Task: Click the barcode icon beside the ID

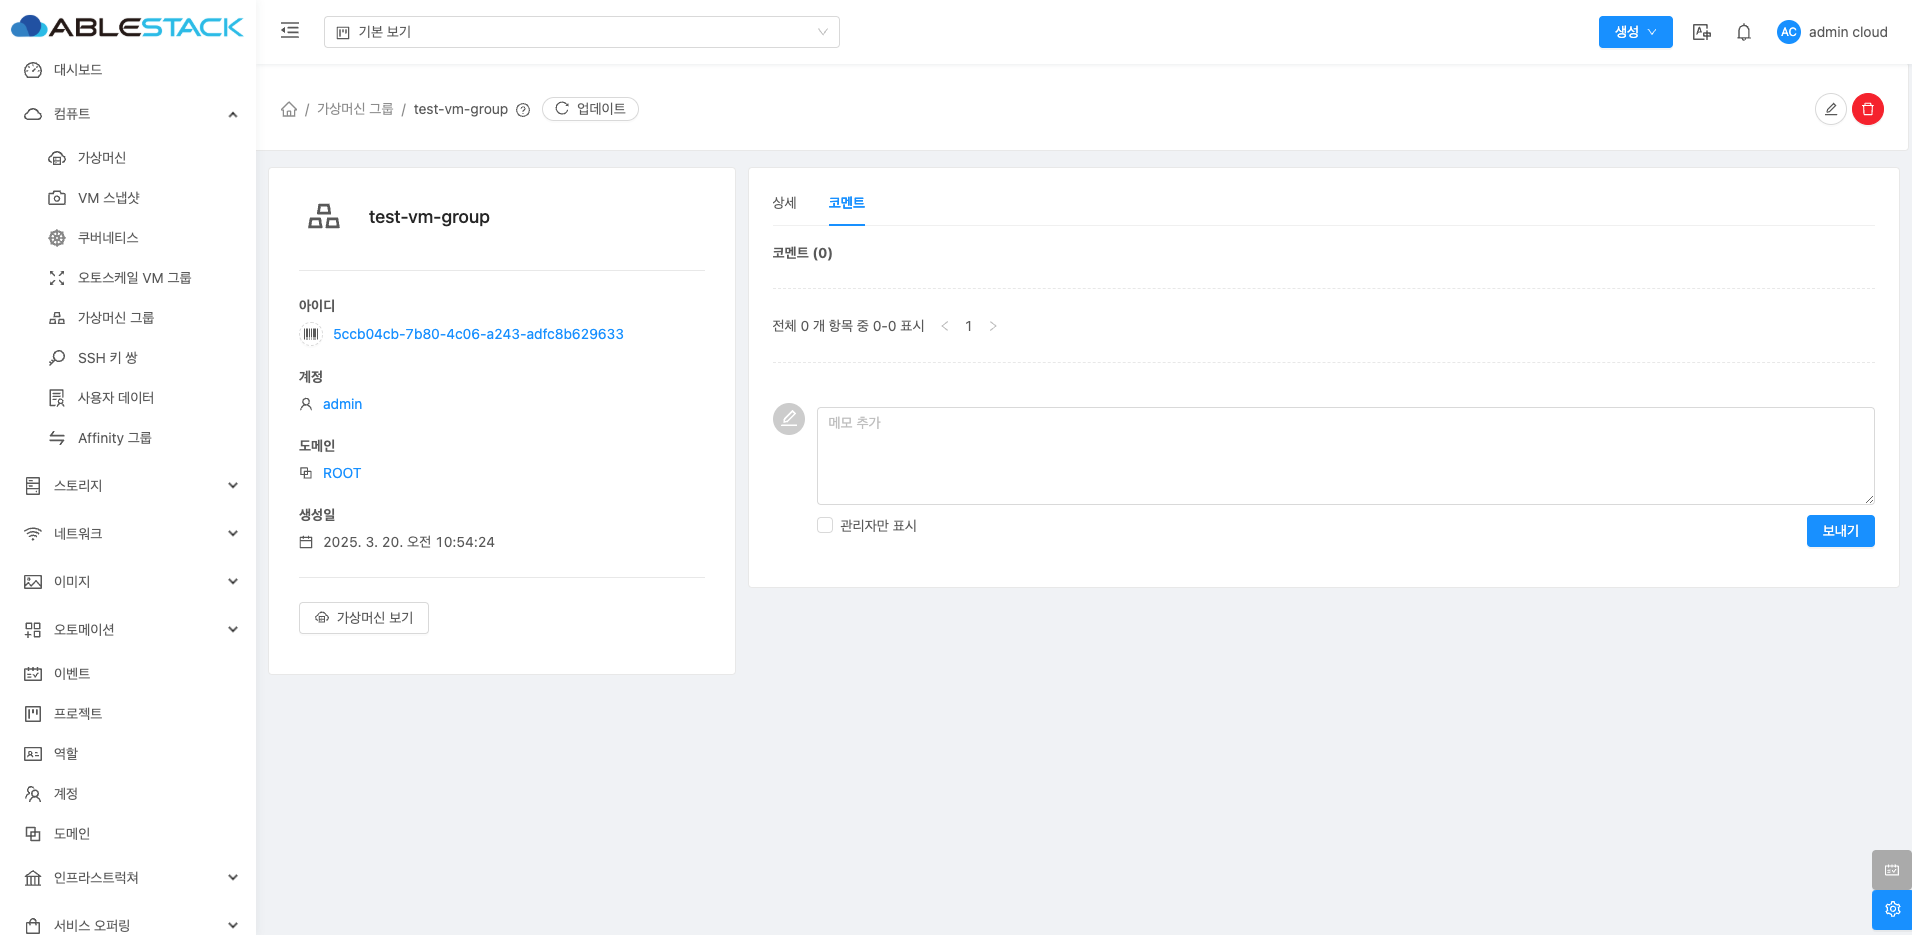Action: point(311,334)
